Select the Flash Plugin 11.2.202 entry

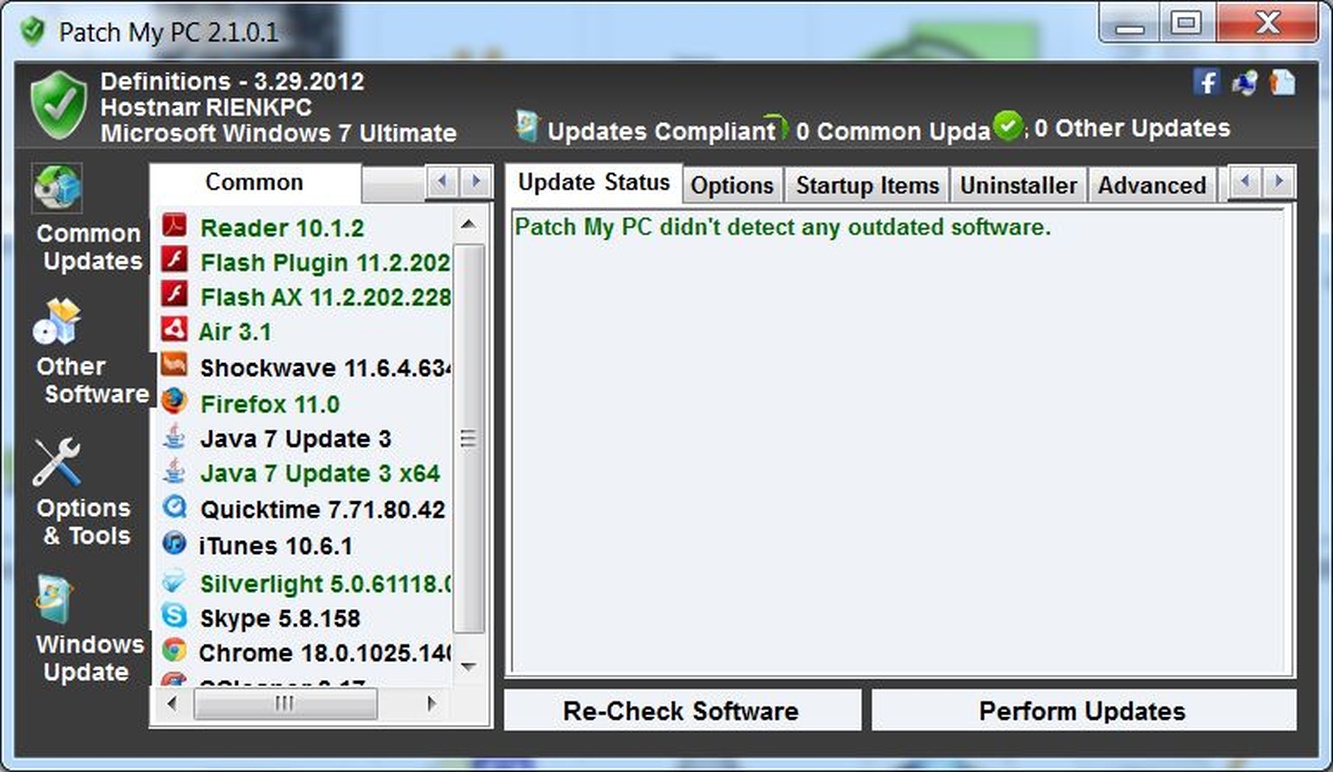(325, 263)
